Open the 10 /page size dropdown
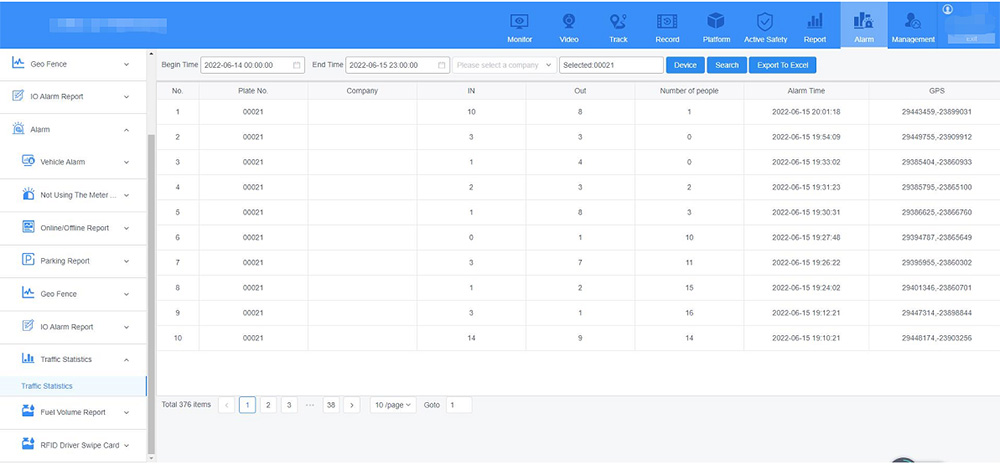 click(x=393, y=405)
